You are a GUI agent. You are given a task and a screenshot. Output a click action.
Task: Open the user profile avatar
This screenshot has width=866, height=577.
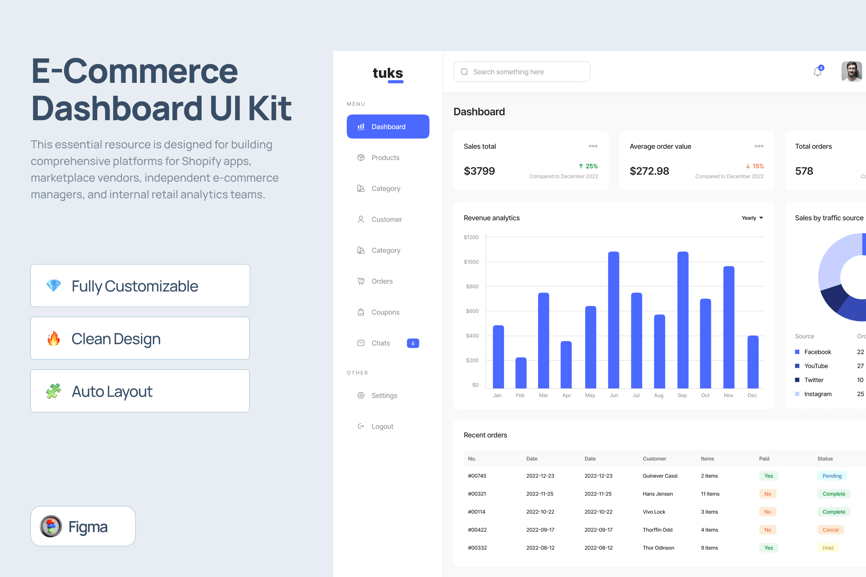(851, 71)
